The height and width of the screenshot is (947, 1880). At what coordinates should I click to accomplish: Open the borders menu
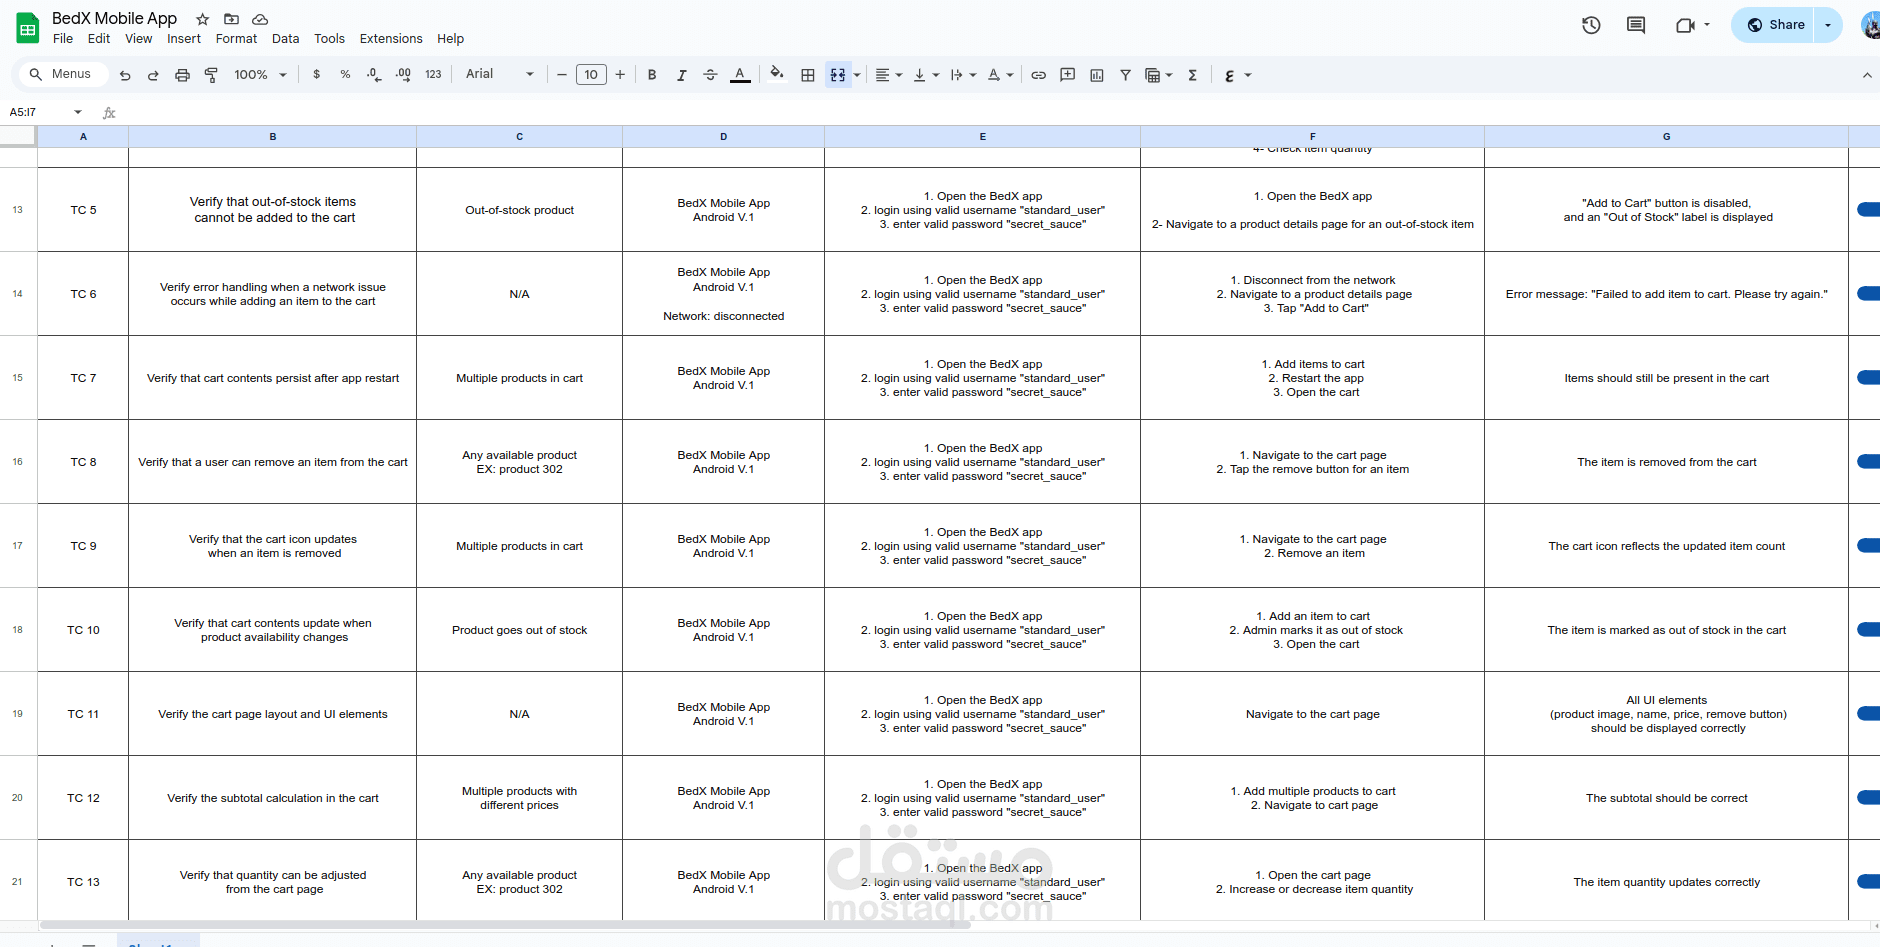pyautogui.click(x=808, y=75)
